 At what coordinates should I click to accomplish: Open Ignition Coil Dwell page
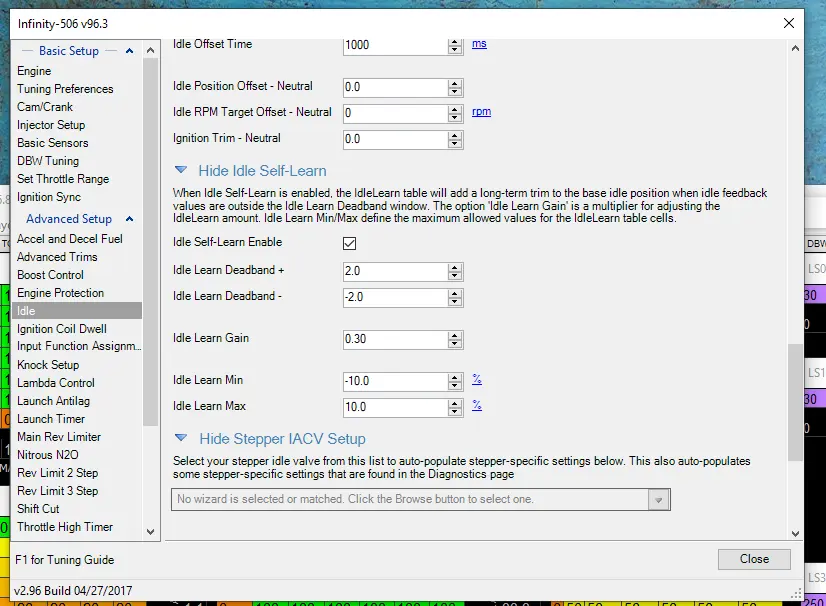click(62, 329)
